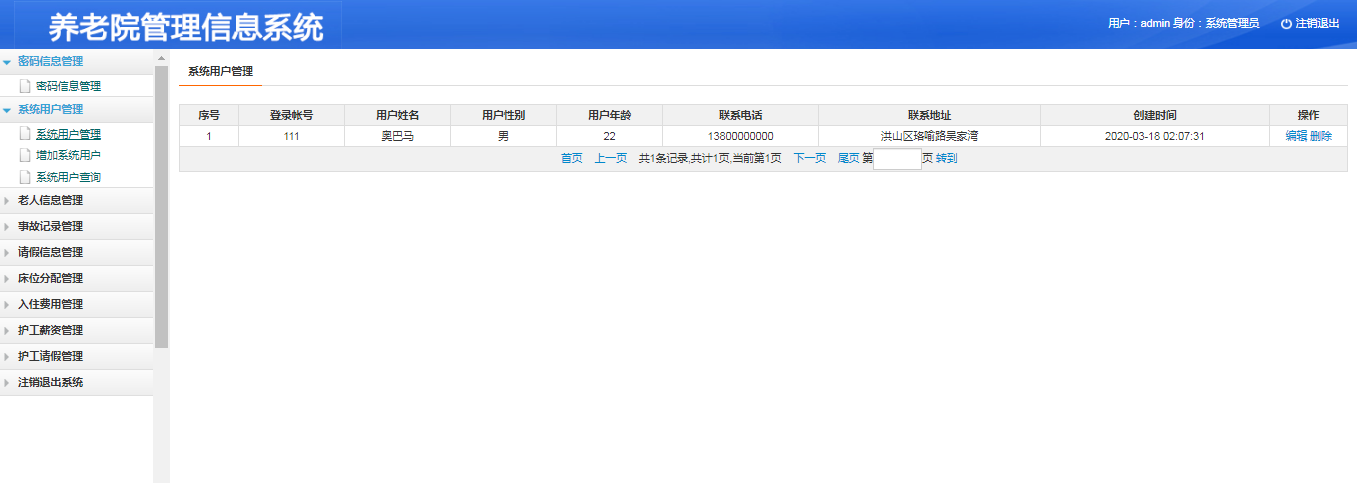Expand the 请假信息管理 section

pyautogui.click(x=77, y=252)
